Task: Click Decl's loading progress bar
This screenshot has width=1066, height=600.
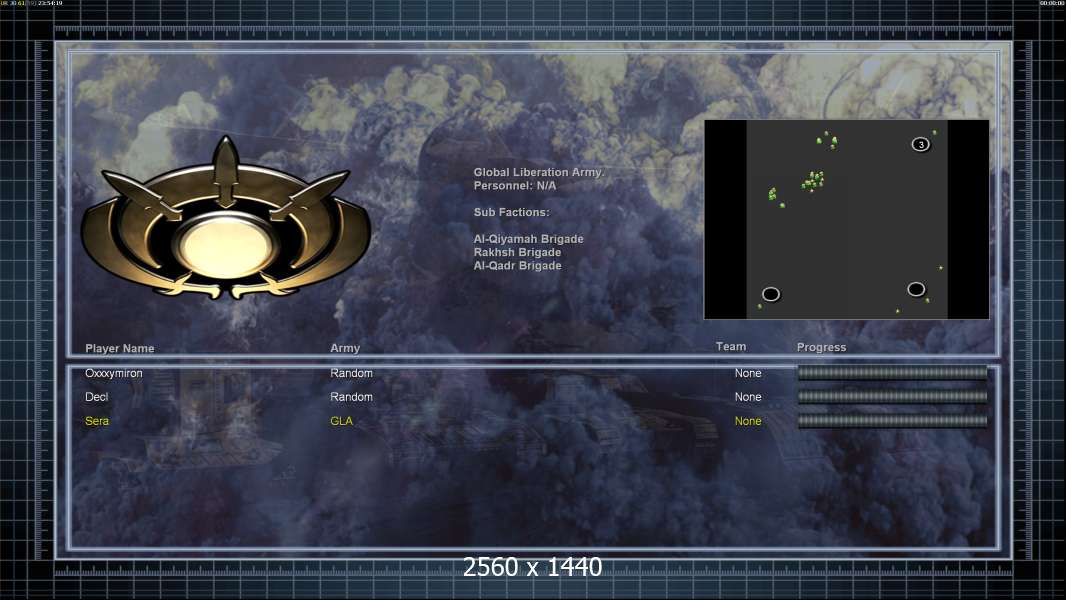Action: (x=892, y=396)
